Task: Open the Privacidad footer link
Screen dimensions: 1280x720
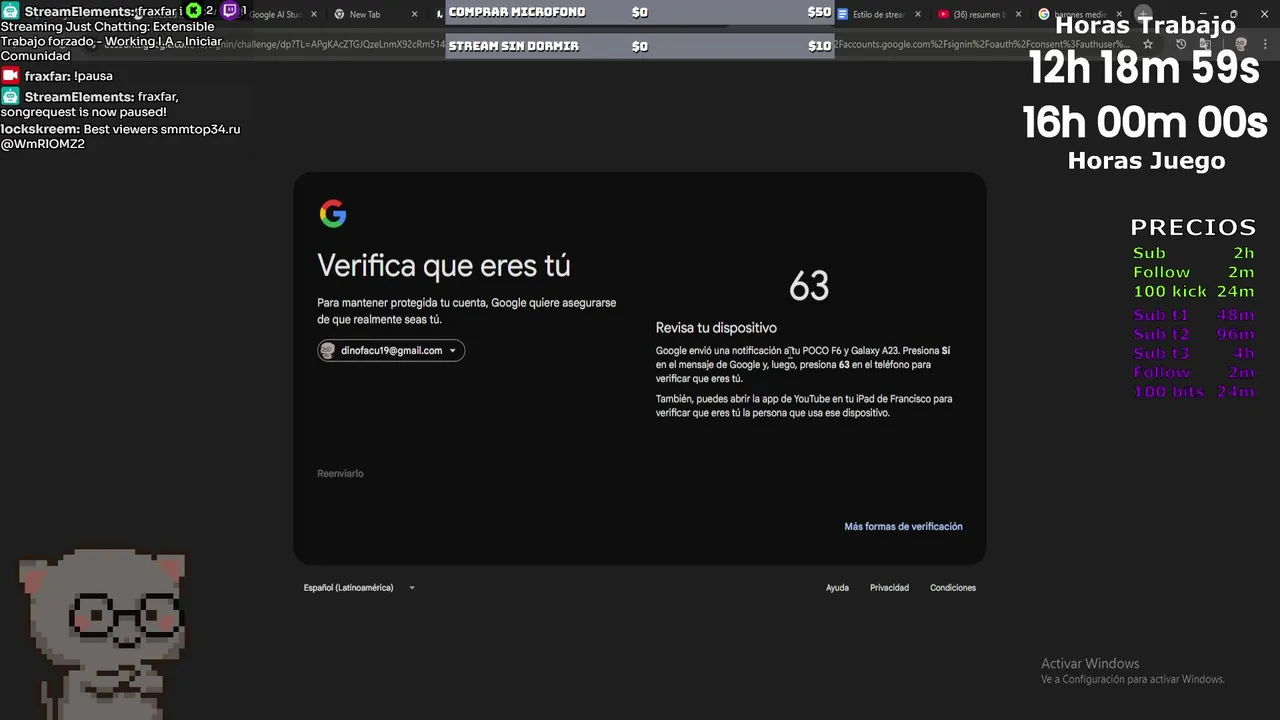Action: [889, 587]
